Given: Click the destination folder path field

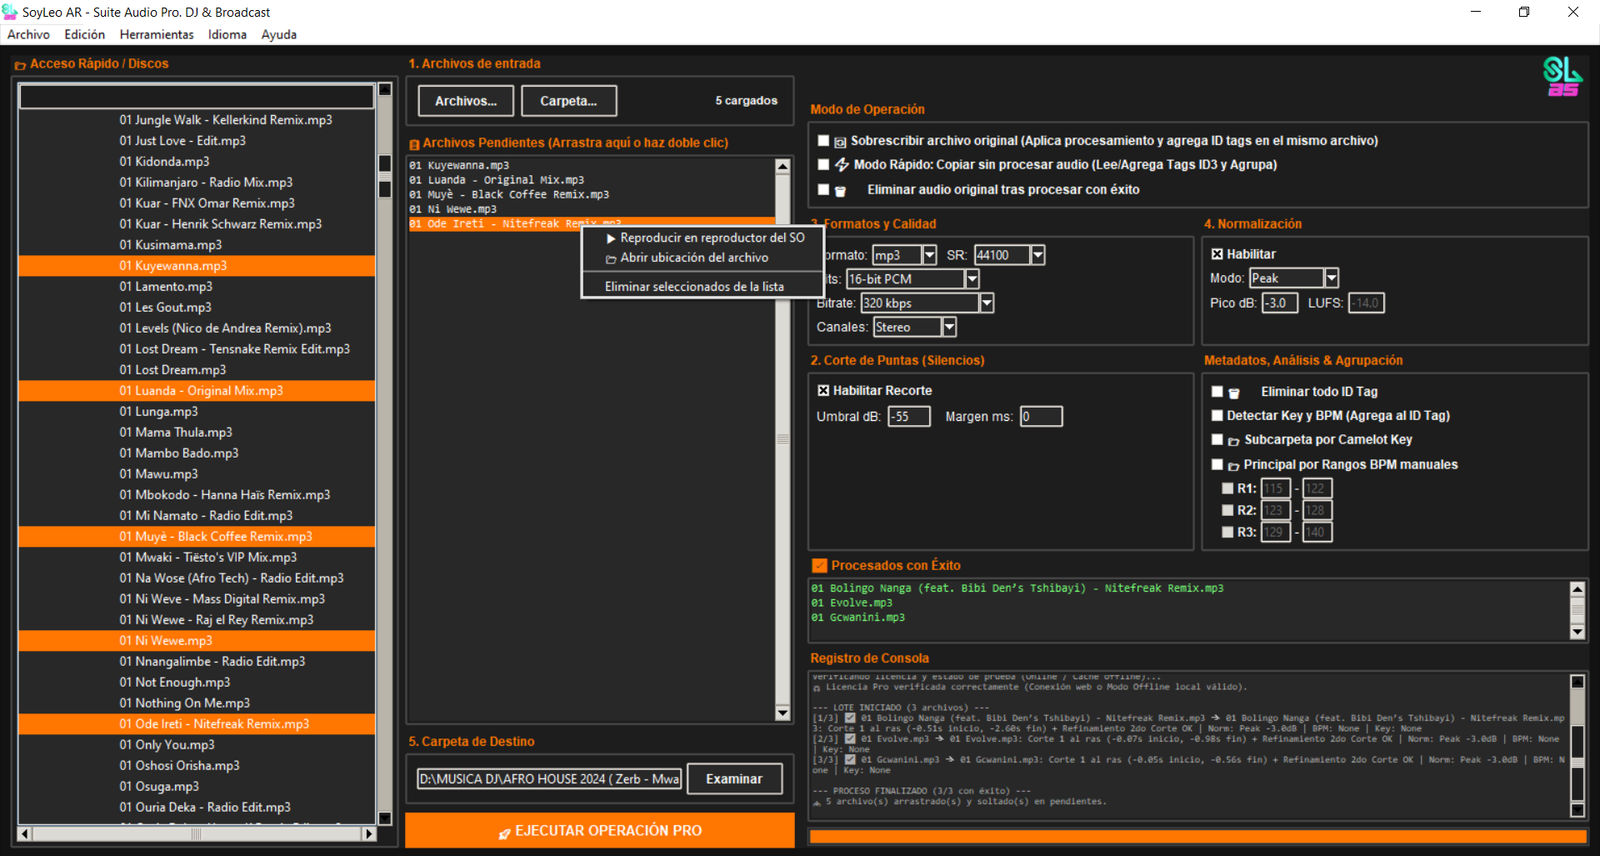Looking at the screenshot, I should click(549, 779).
